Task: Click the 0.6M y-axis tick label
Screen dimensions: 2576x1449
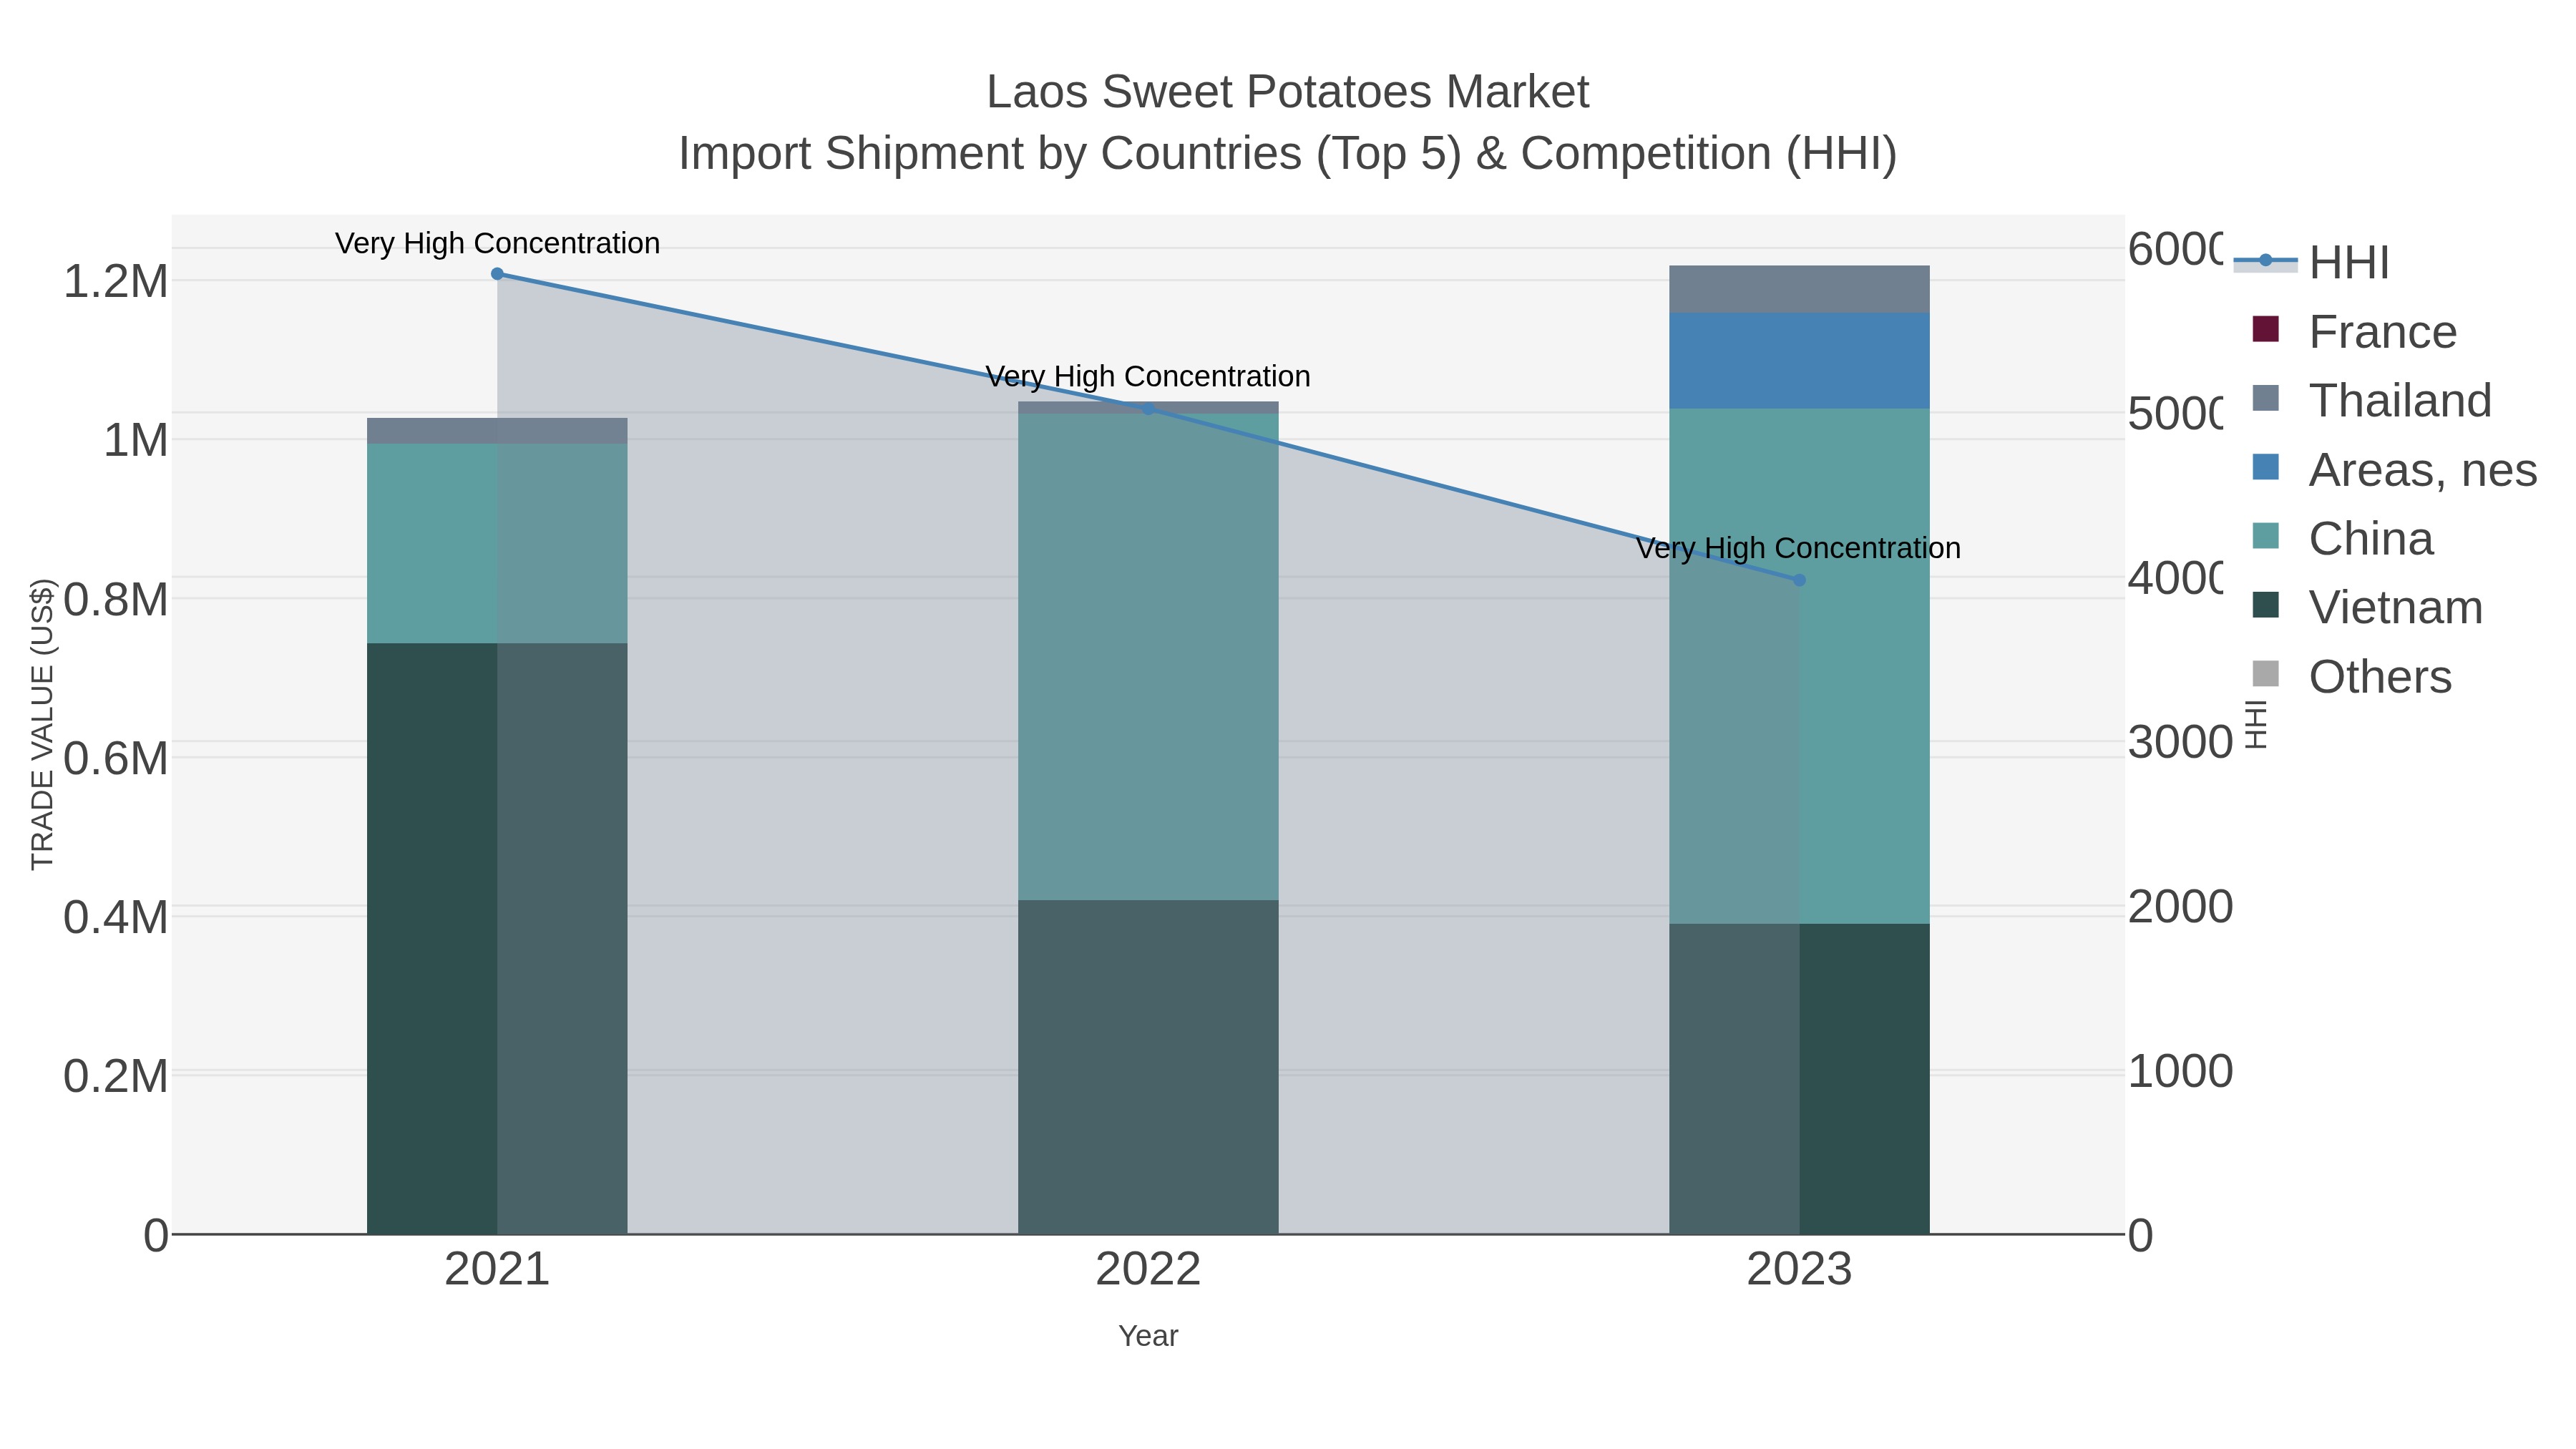Action: pos(115,759)
